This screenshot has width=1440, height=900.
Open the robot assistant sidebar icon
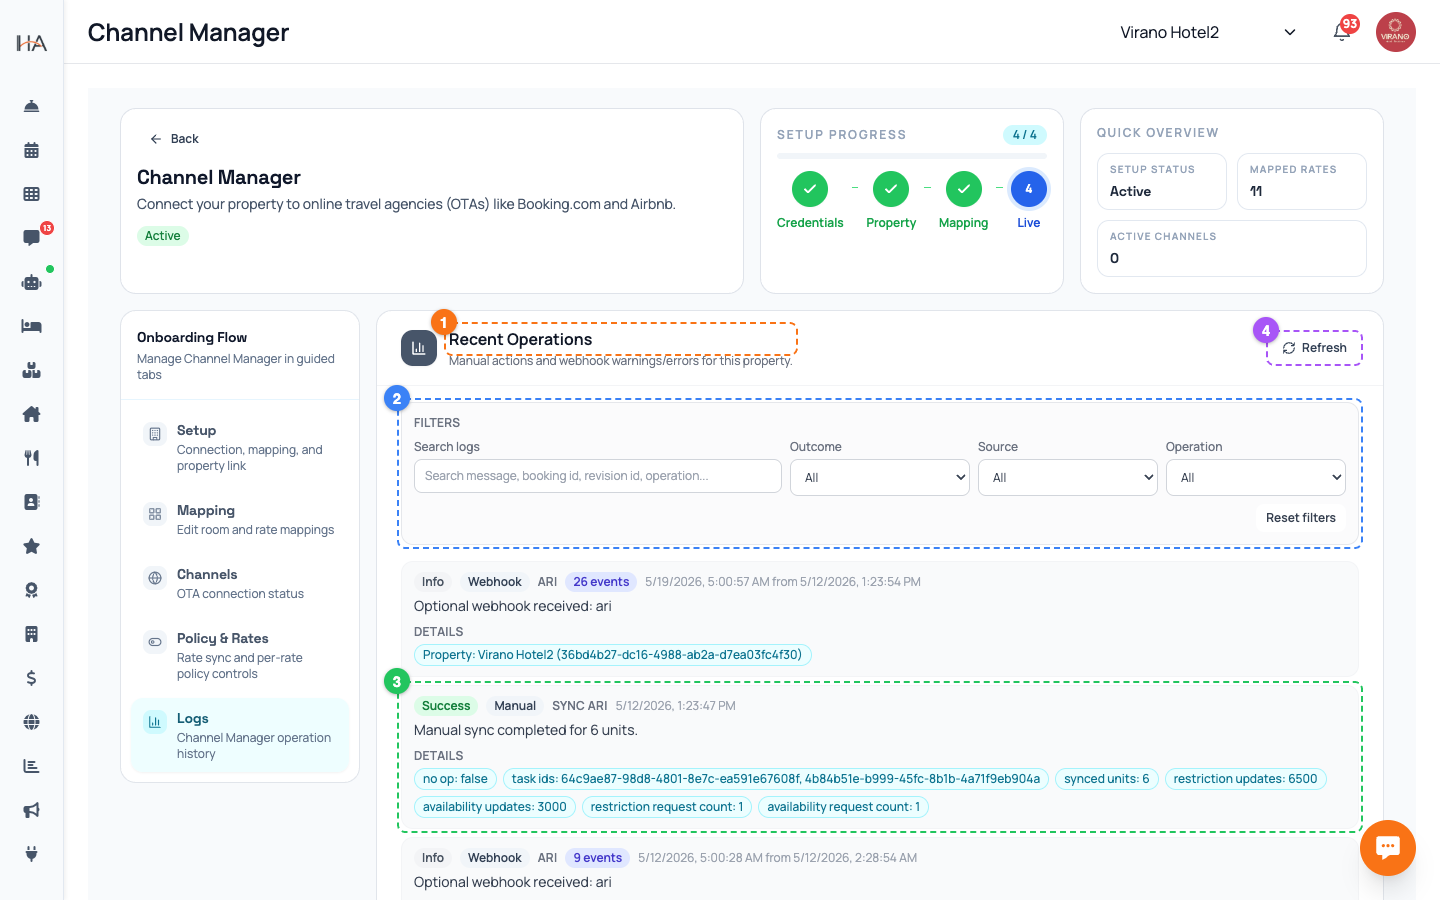click(31, 282)
